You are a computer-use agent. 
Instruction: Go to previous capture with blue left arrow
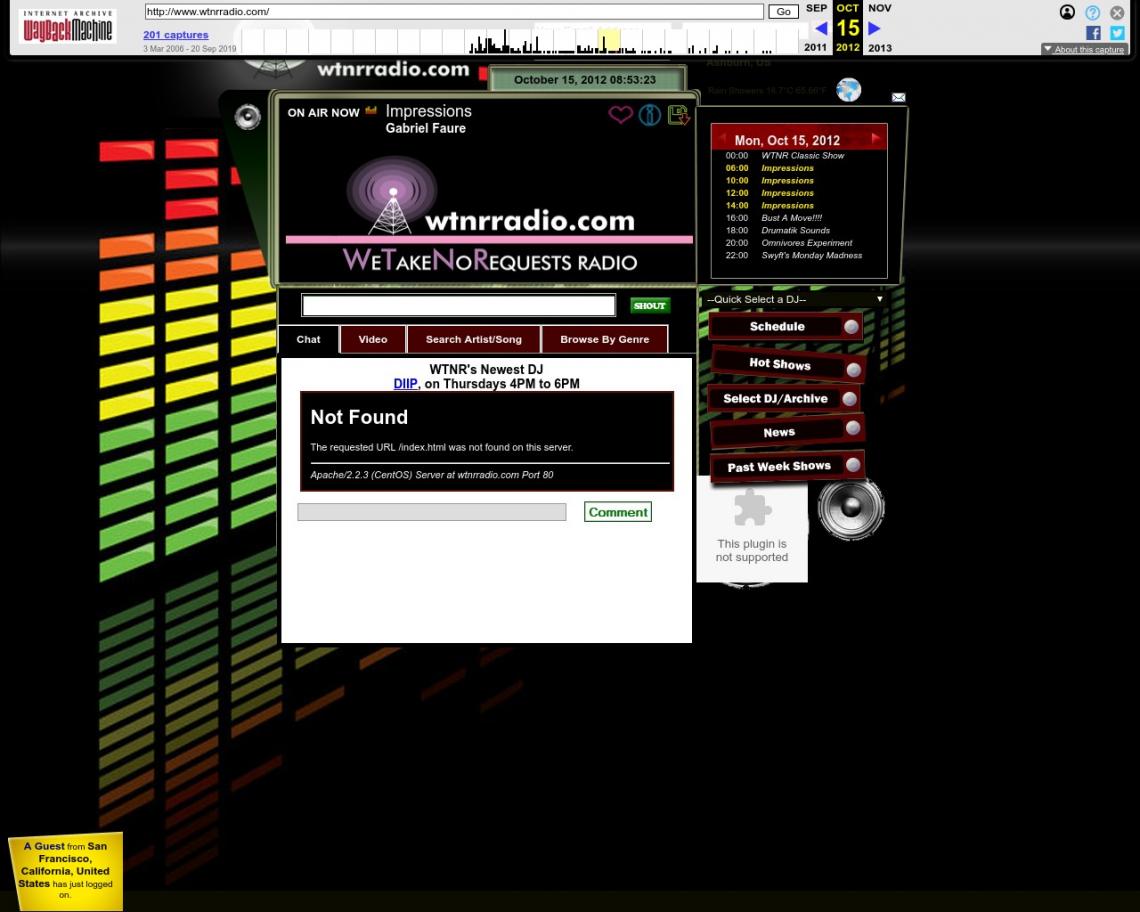[821, 28]
